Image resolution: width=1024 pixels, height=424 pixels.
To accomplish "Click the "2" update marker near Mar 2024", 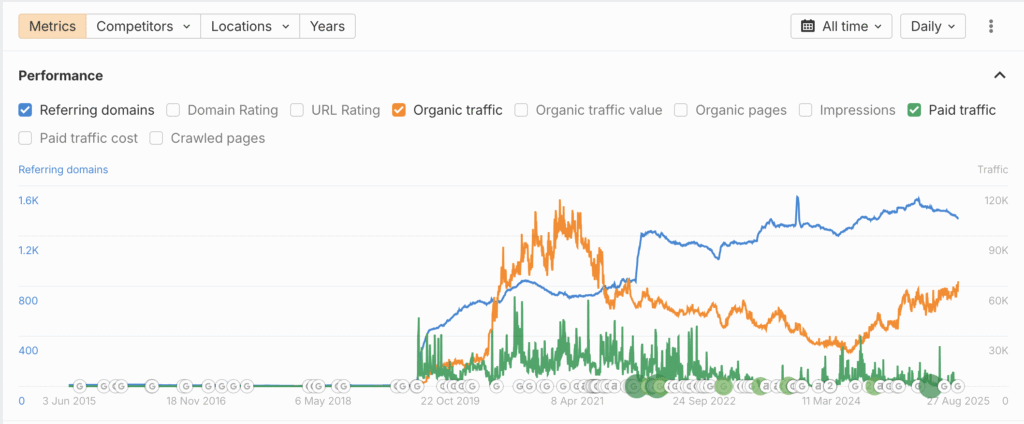I will point(829,386).
